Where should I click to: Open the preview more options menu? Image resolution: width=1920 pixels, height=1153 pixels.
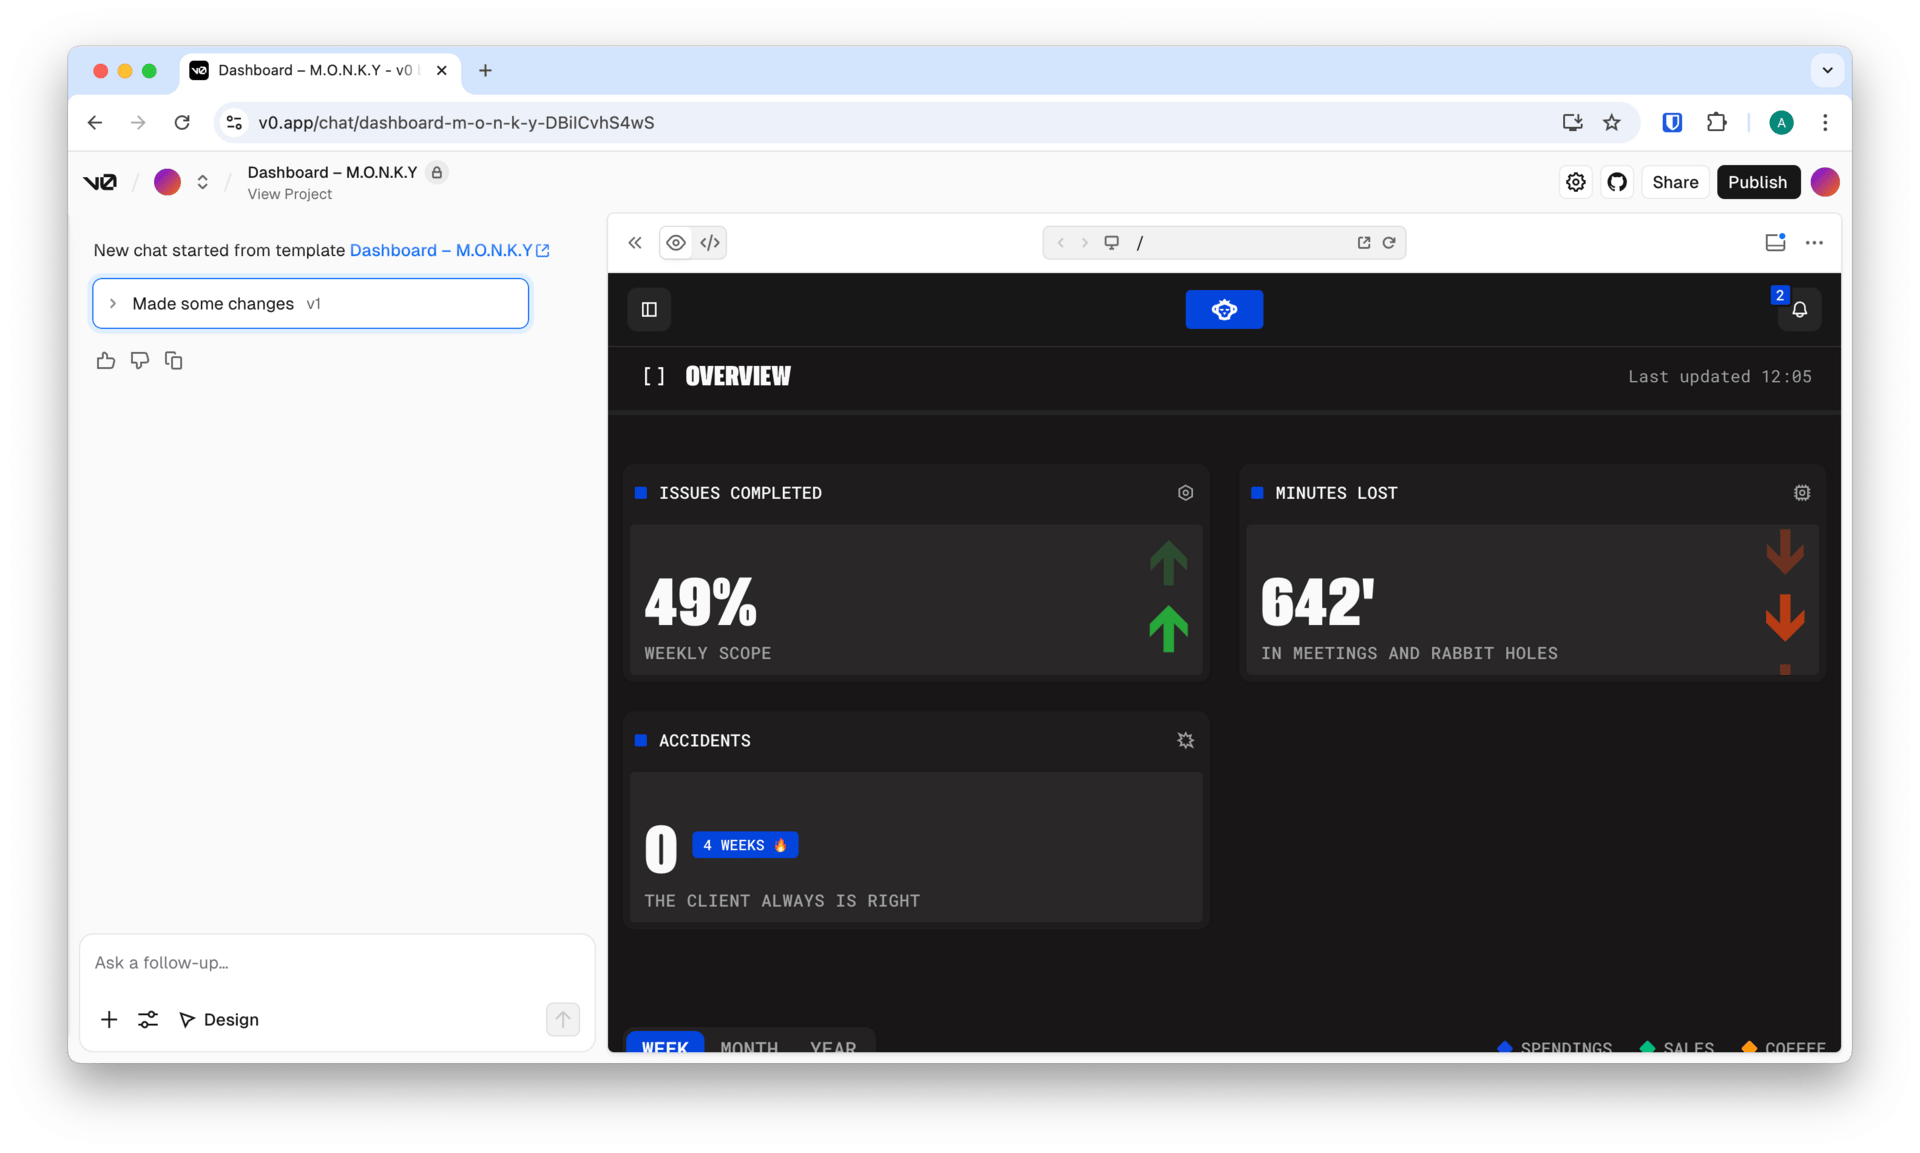tap(1814, 243)
